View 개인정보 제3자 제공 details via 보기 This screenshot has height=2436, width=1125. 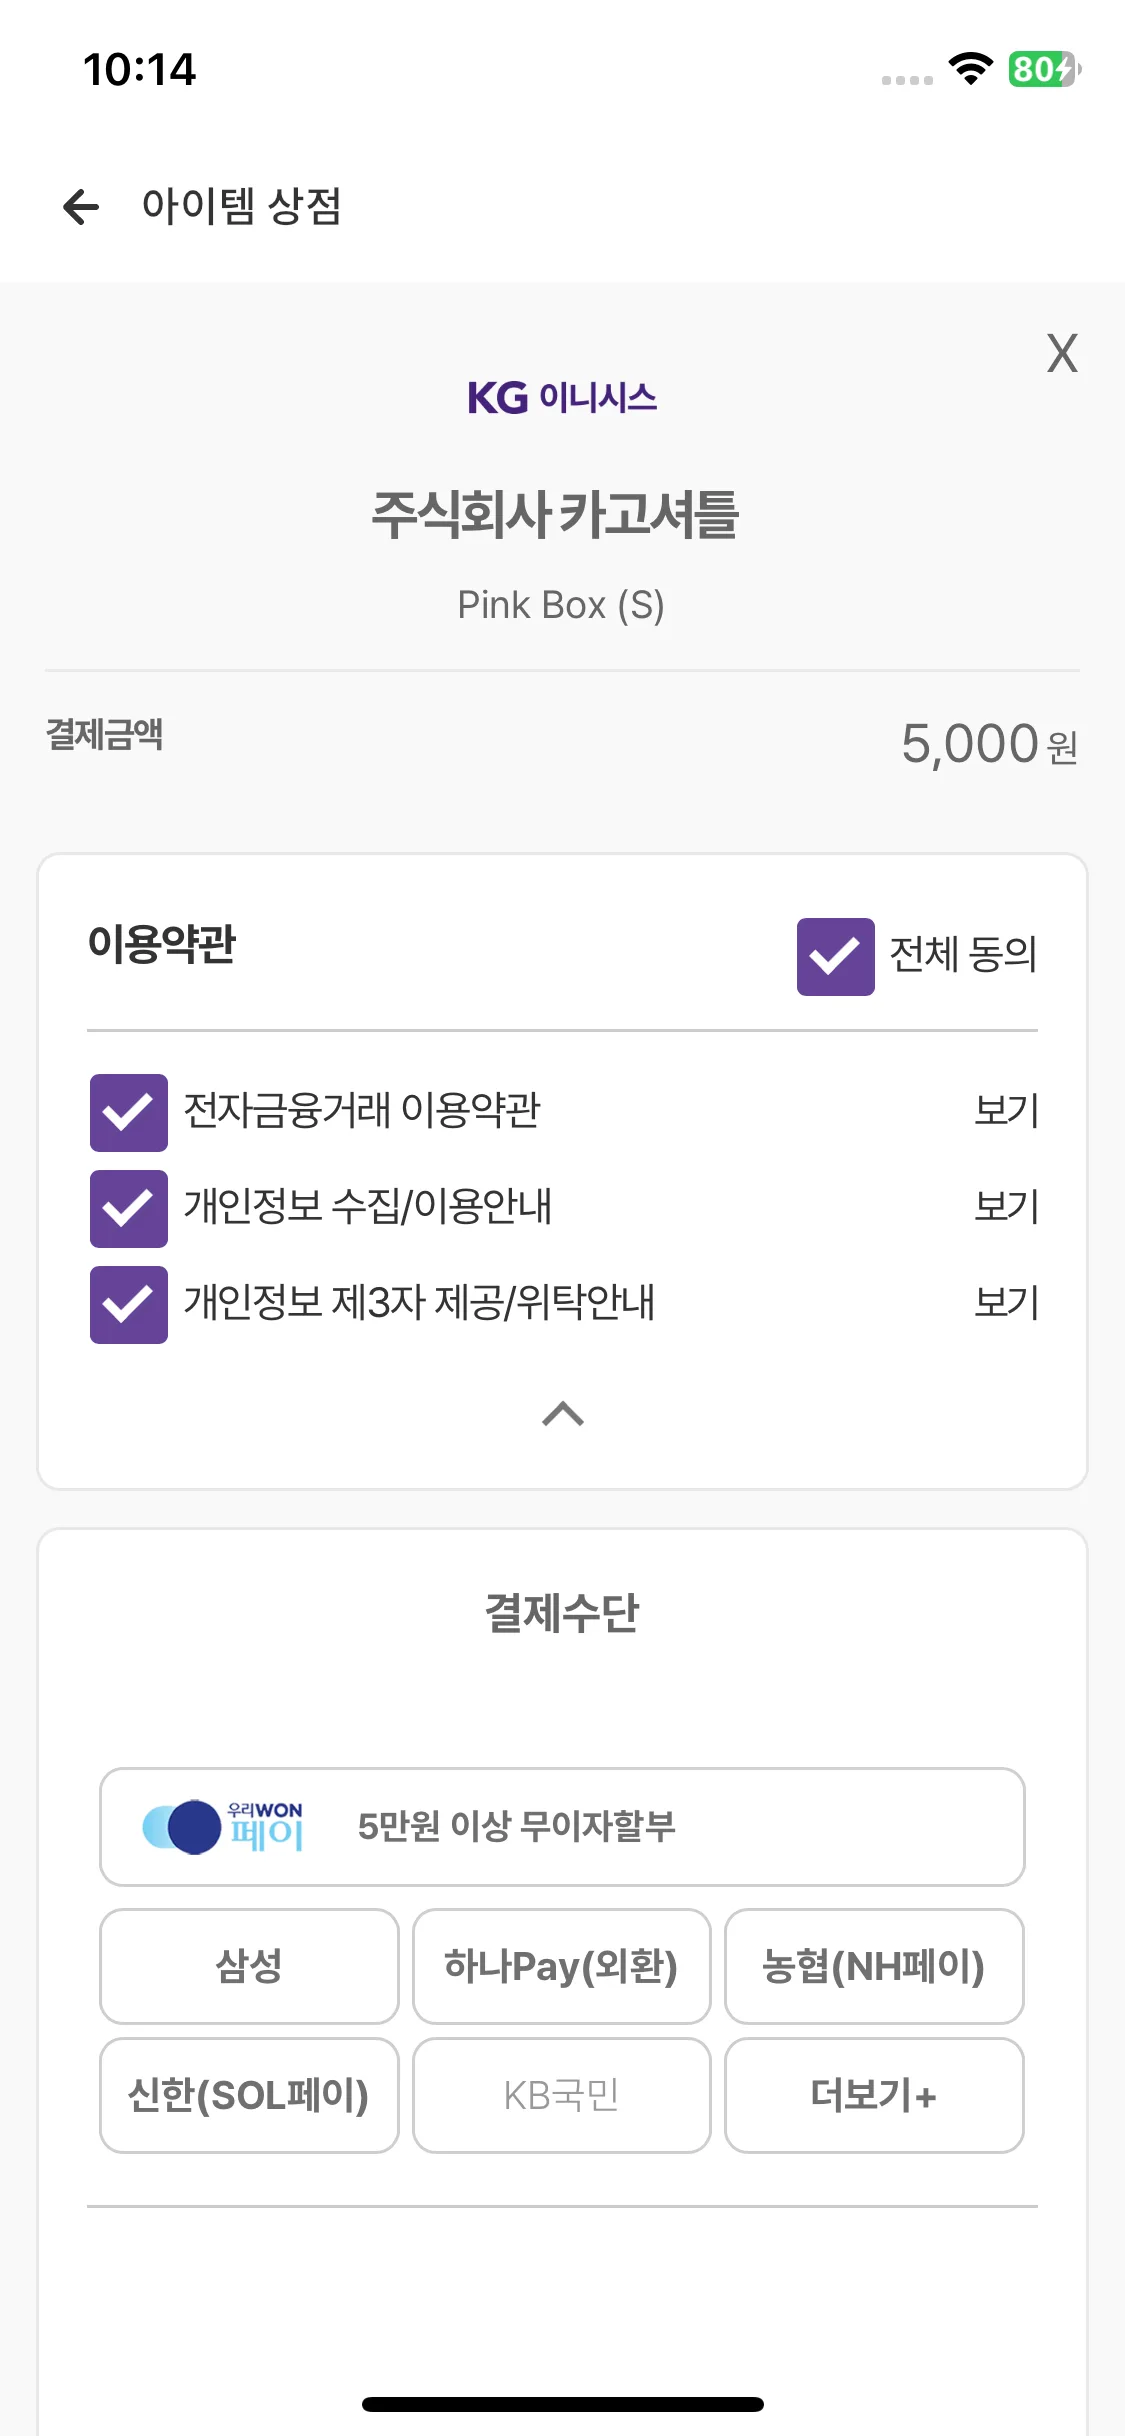pyautogui.click(x=1007, y=1302)
